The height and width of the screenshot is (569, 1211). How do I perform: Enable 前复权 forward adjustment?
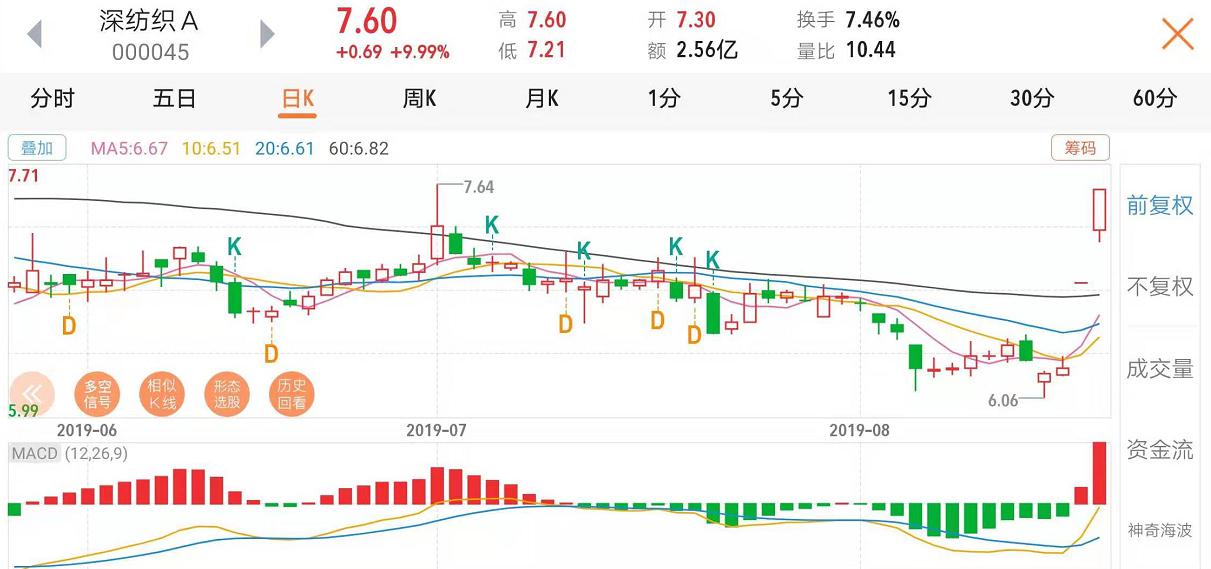(1160, 205)
